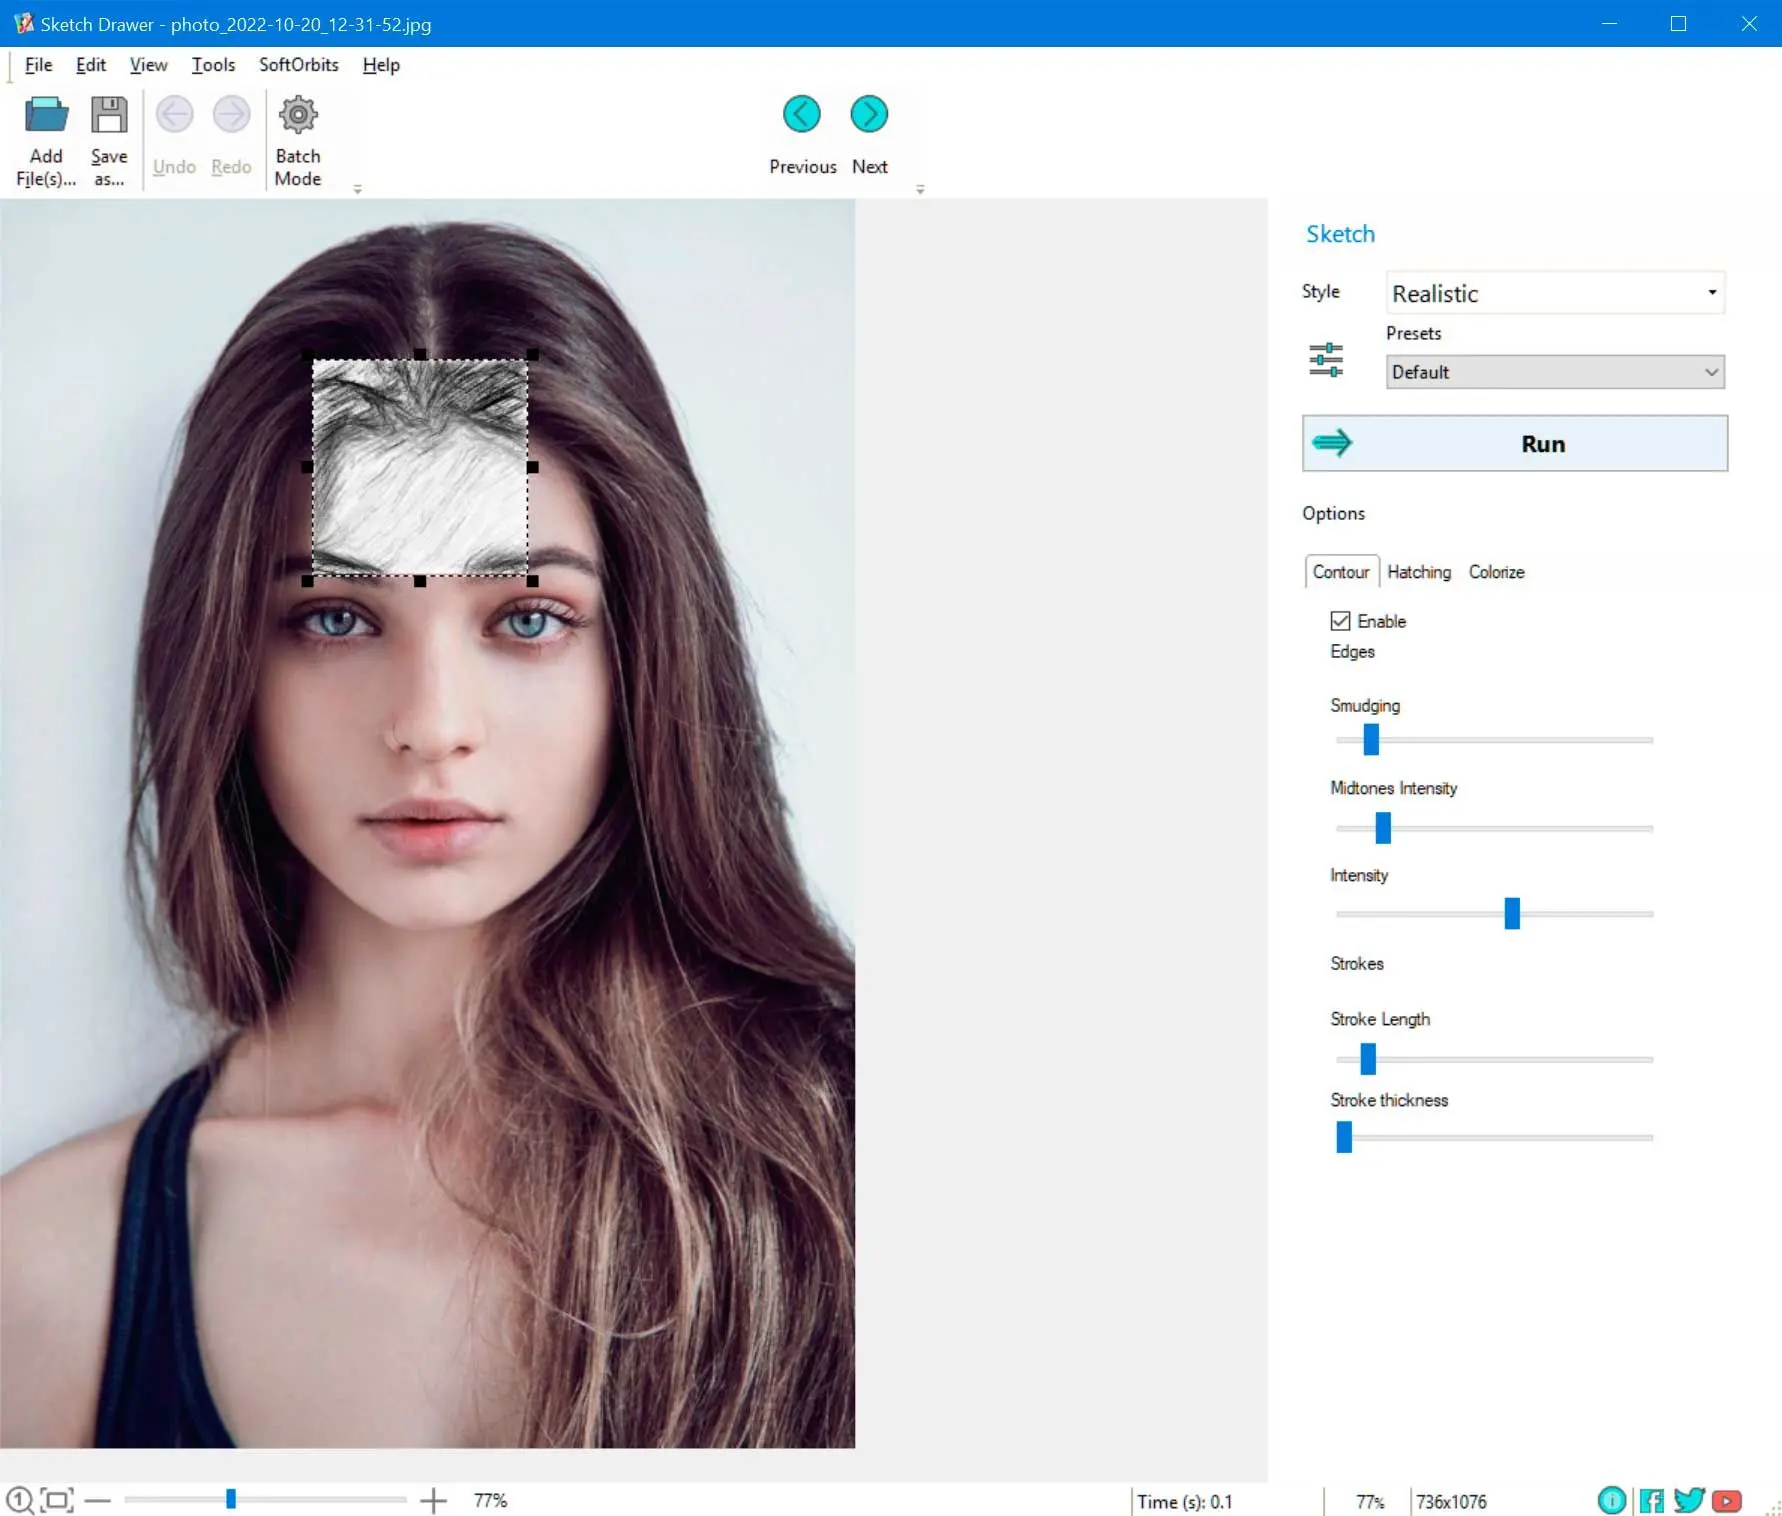The width and height of the screenshot is (1782, 1516).
Task: Go to the Next image arrow
Action: (x=869, y=114)
